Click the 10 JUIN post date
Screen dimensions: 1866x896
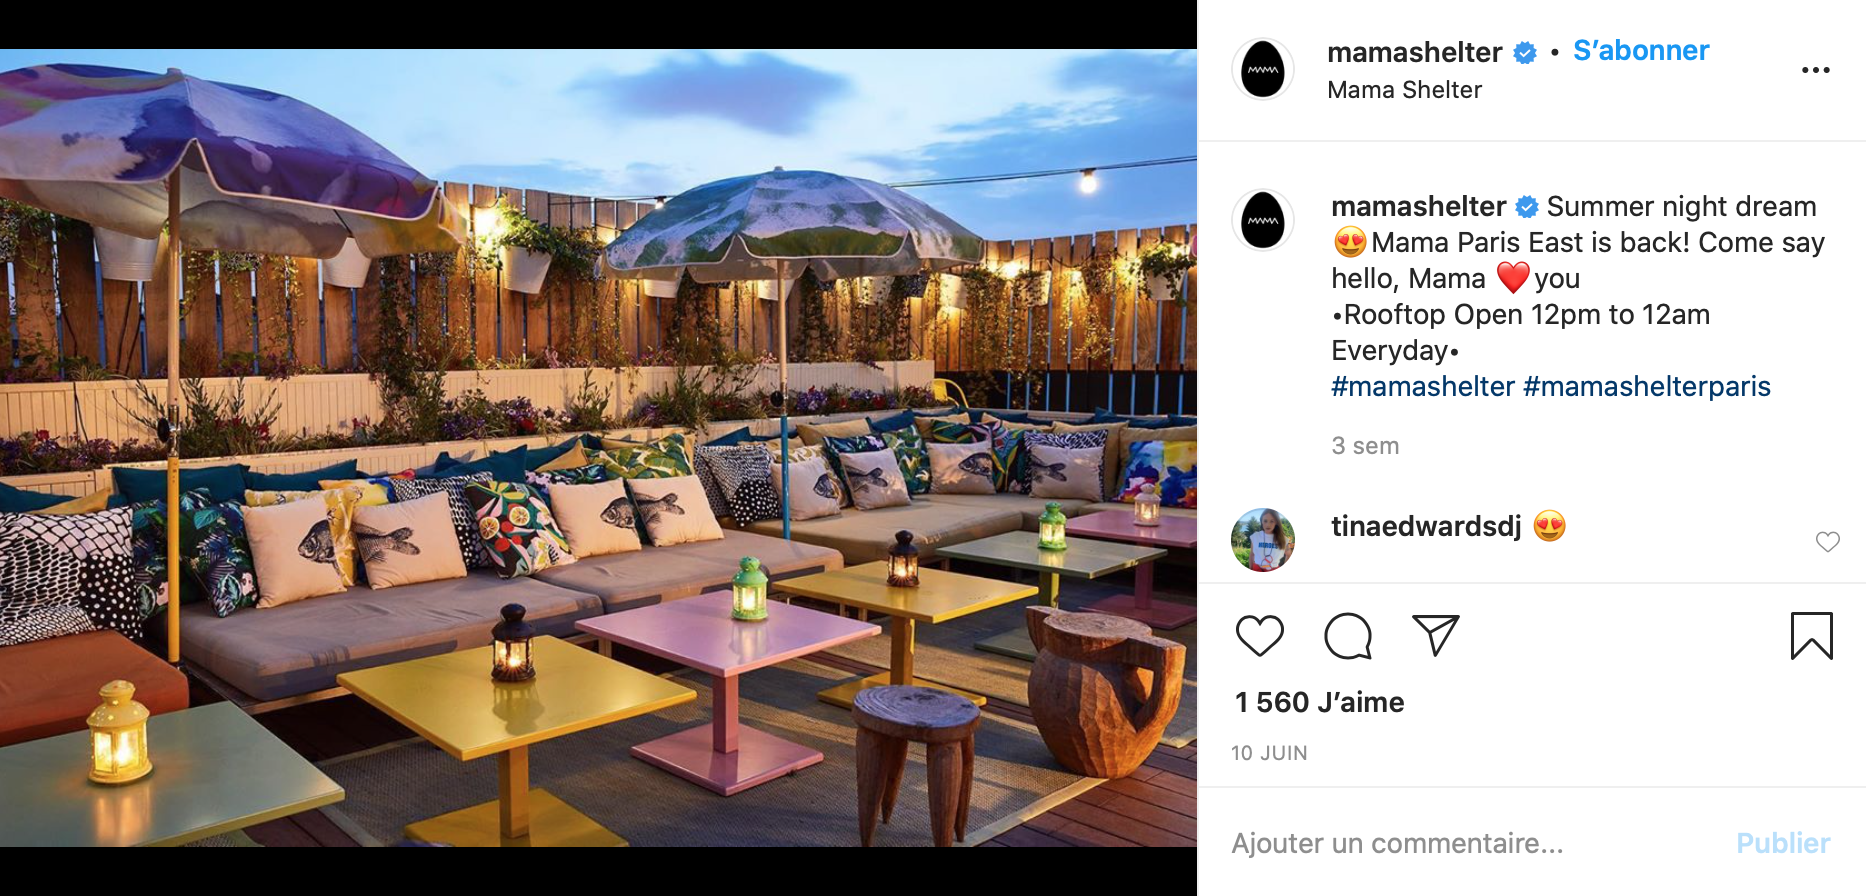[x=1269, y=753]
